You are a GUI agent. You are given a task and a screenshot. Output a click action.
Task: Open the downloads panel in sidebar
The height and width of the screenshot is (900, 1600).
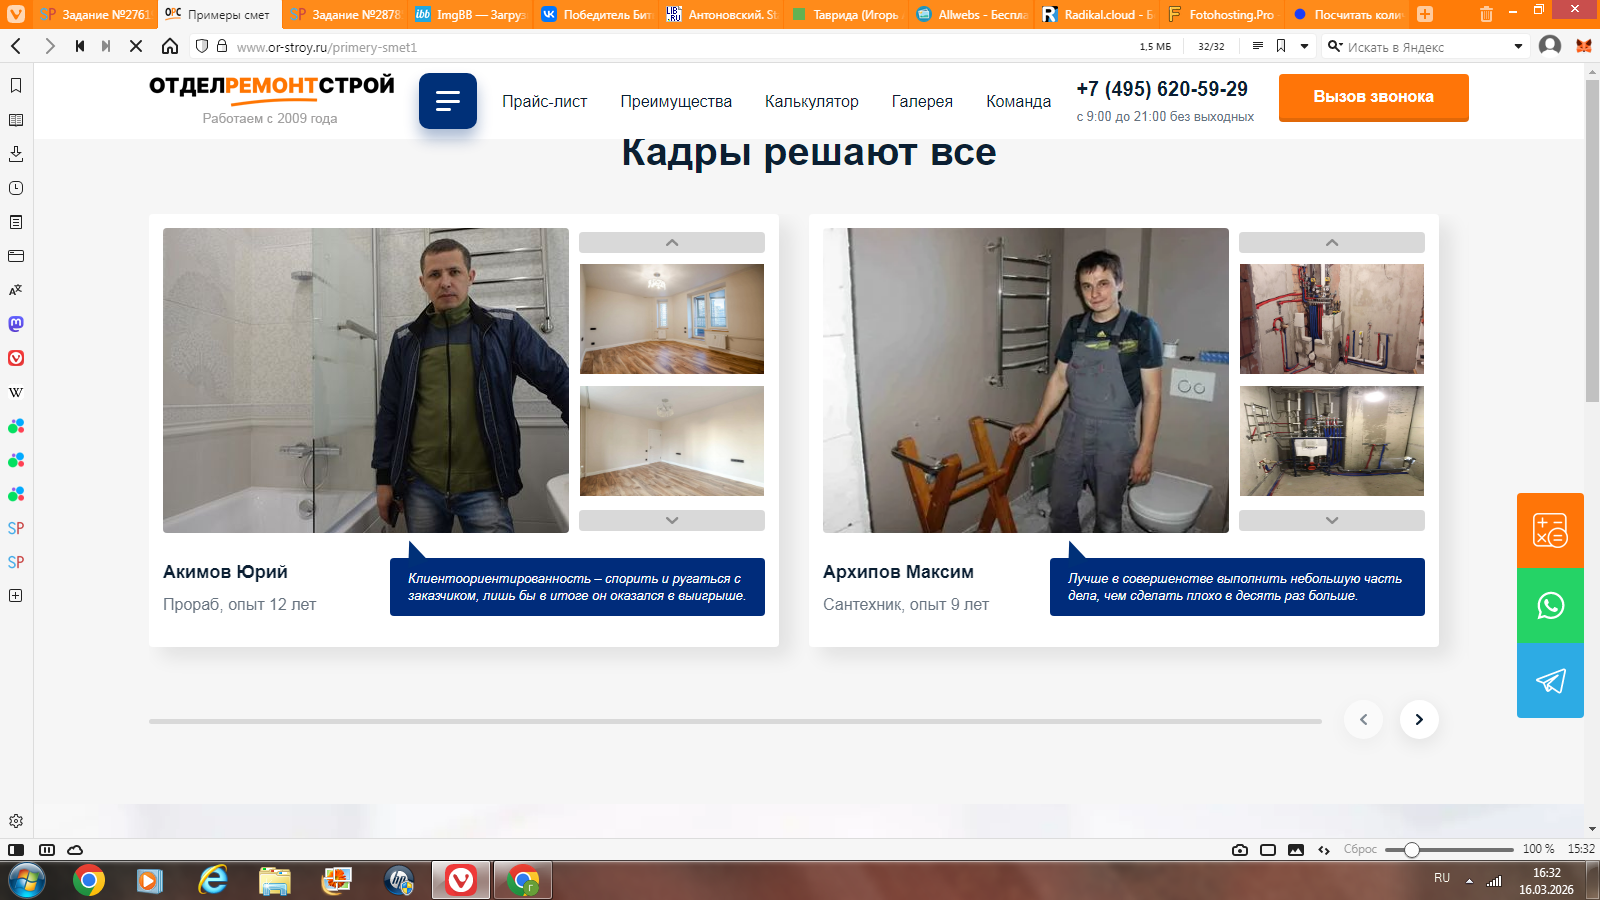(x=16, y=154)
